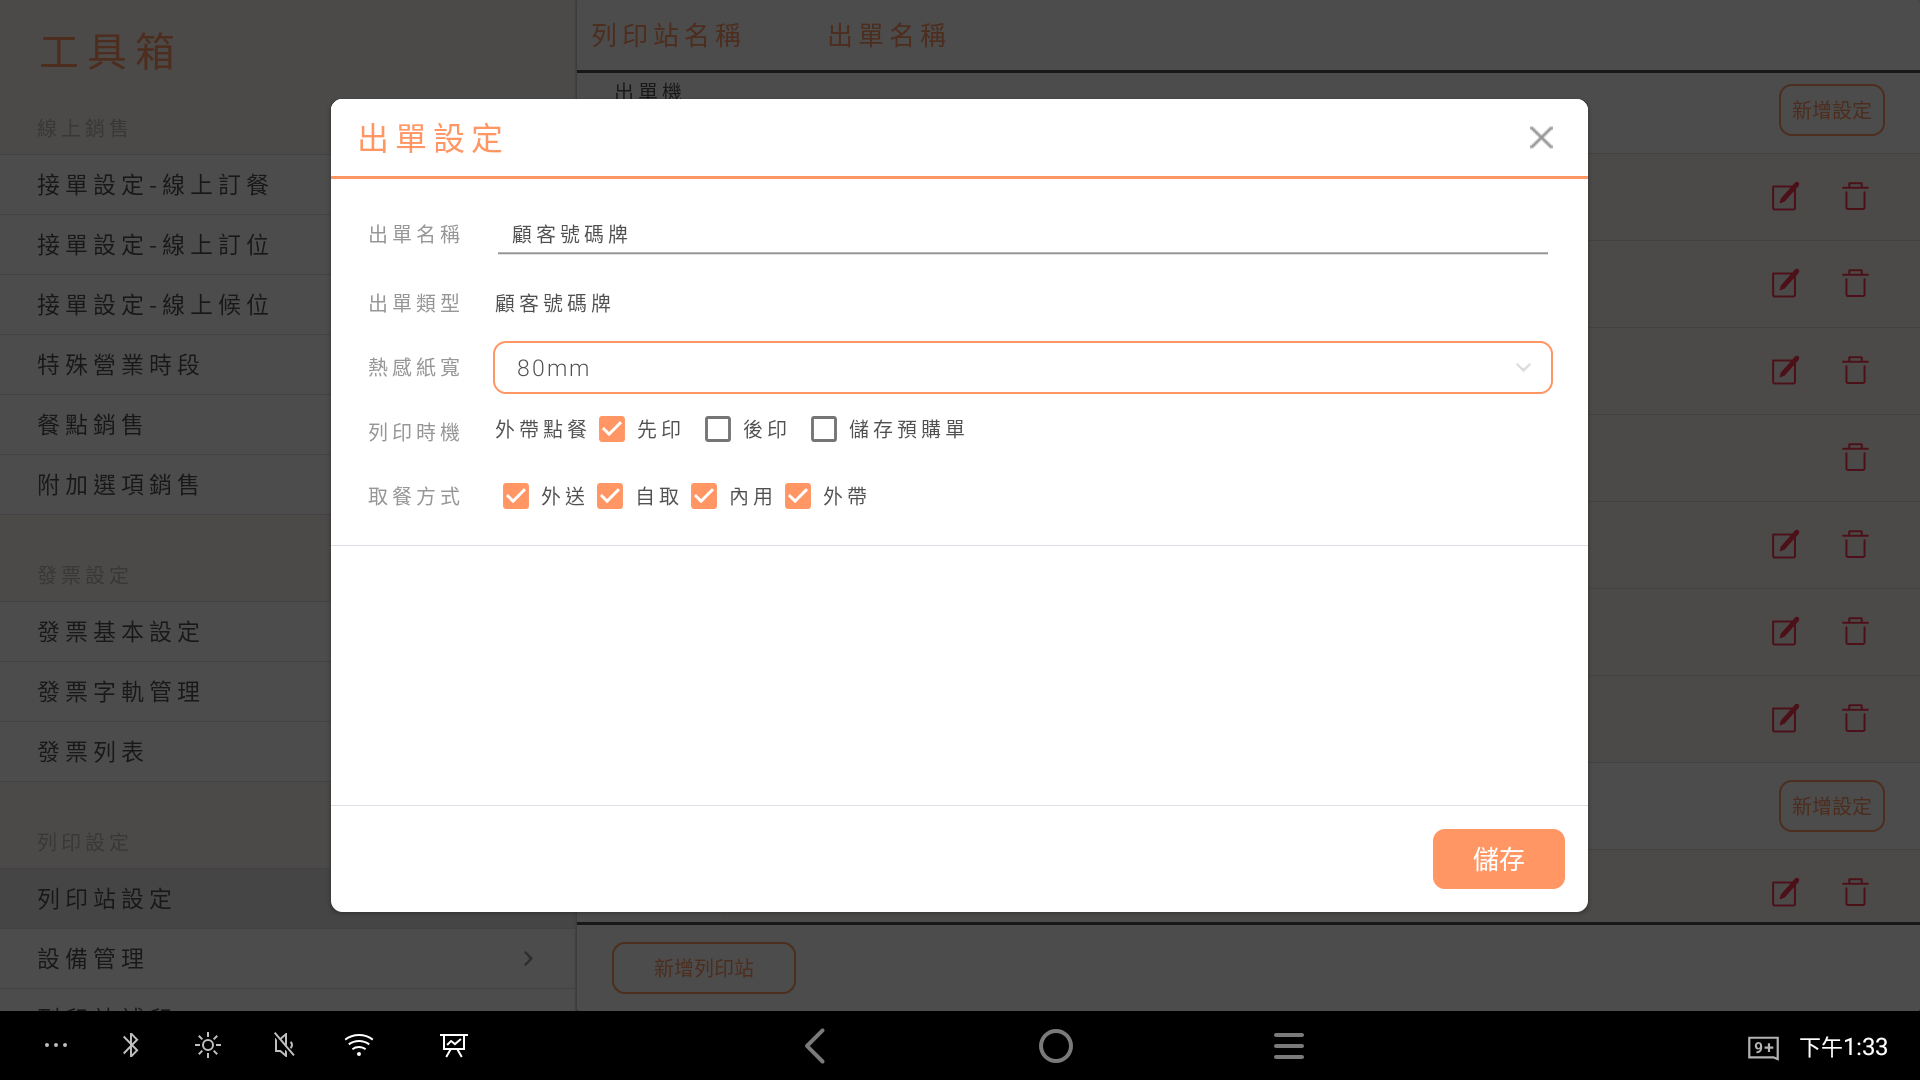The image size is (1920, 1080).
Task: Uncheck the 先印 checkbox
Action: click(x=612, y=429)
